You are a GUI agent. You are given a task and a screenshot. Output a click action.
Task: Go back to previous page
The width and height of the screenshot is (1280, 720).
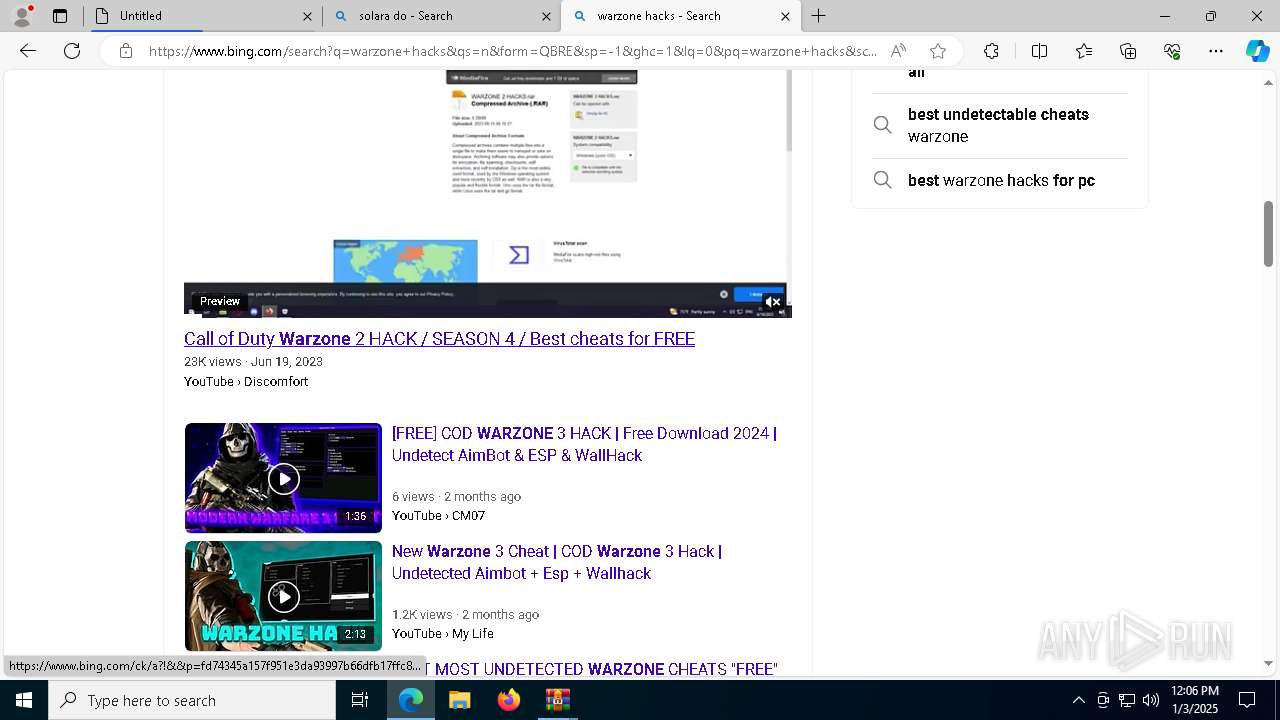(28, 51)
